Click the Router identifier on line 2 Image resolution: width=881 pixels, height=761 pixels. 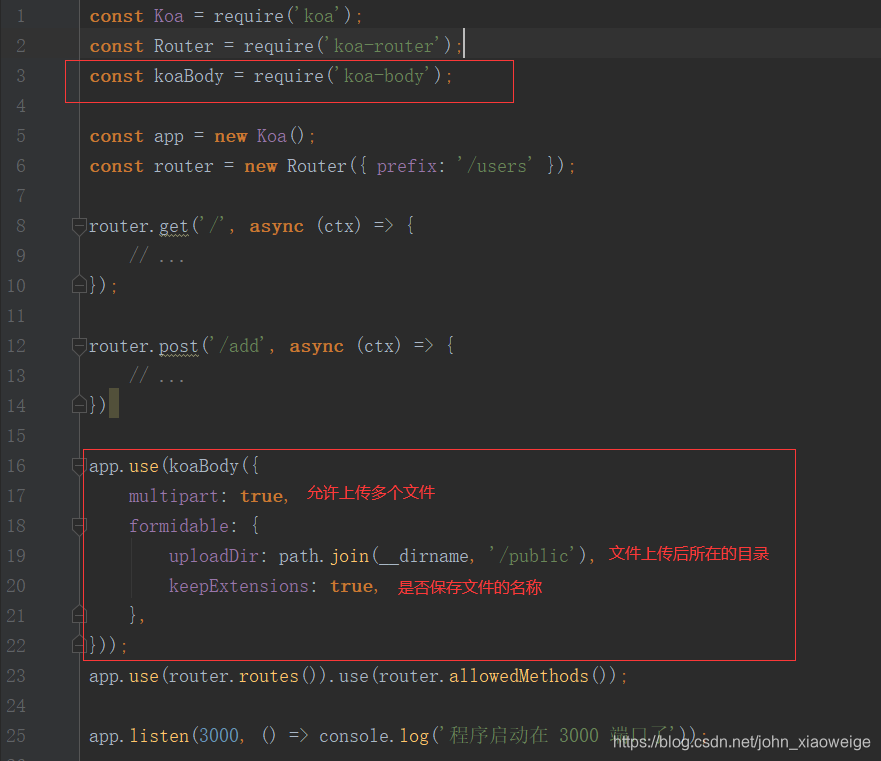point(184,46)
